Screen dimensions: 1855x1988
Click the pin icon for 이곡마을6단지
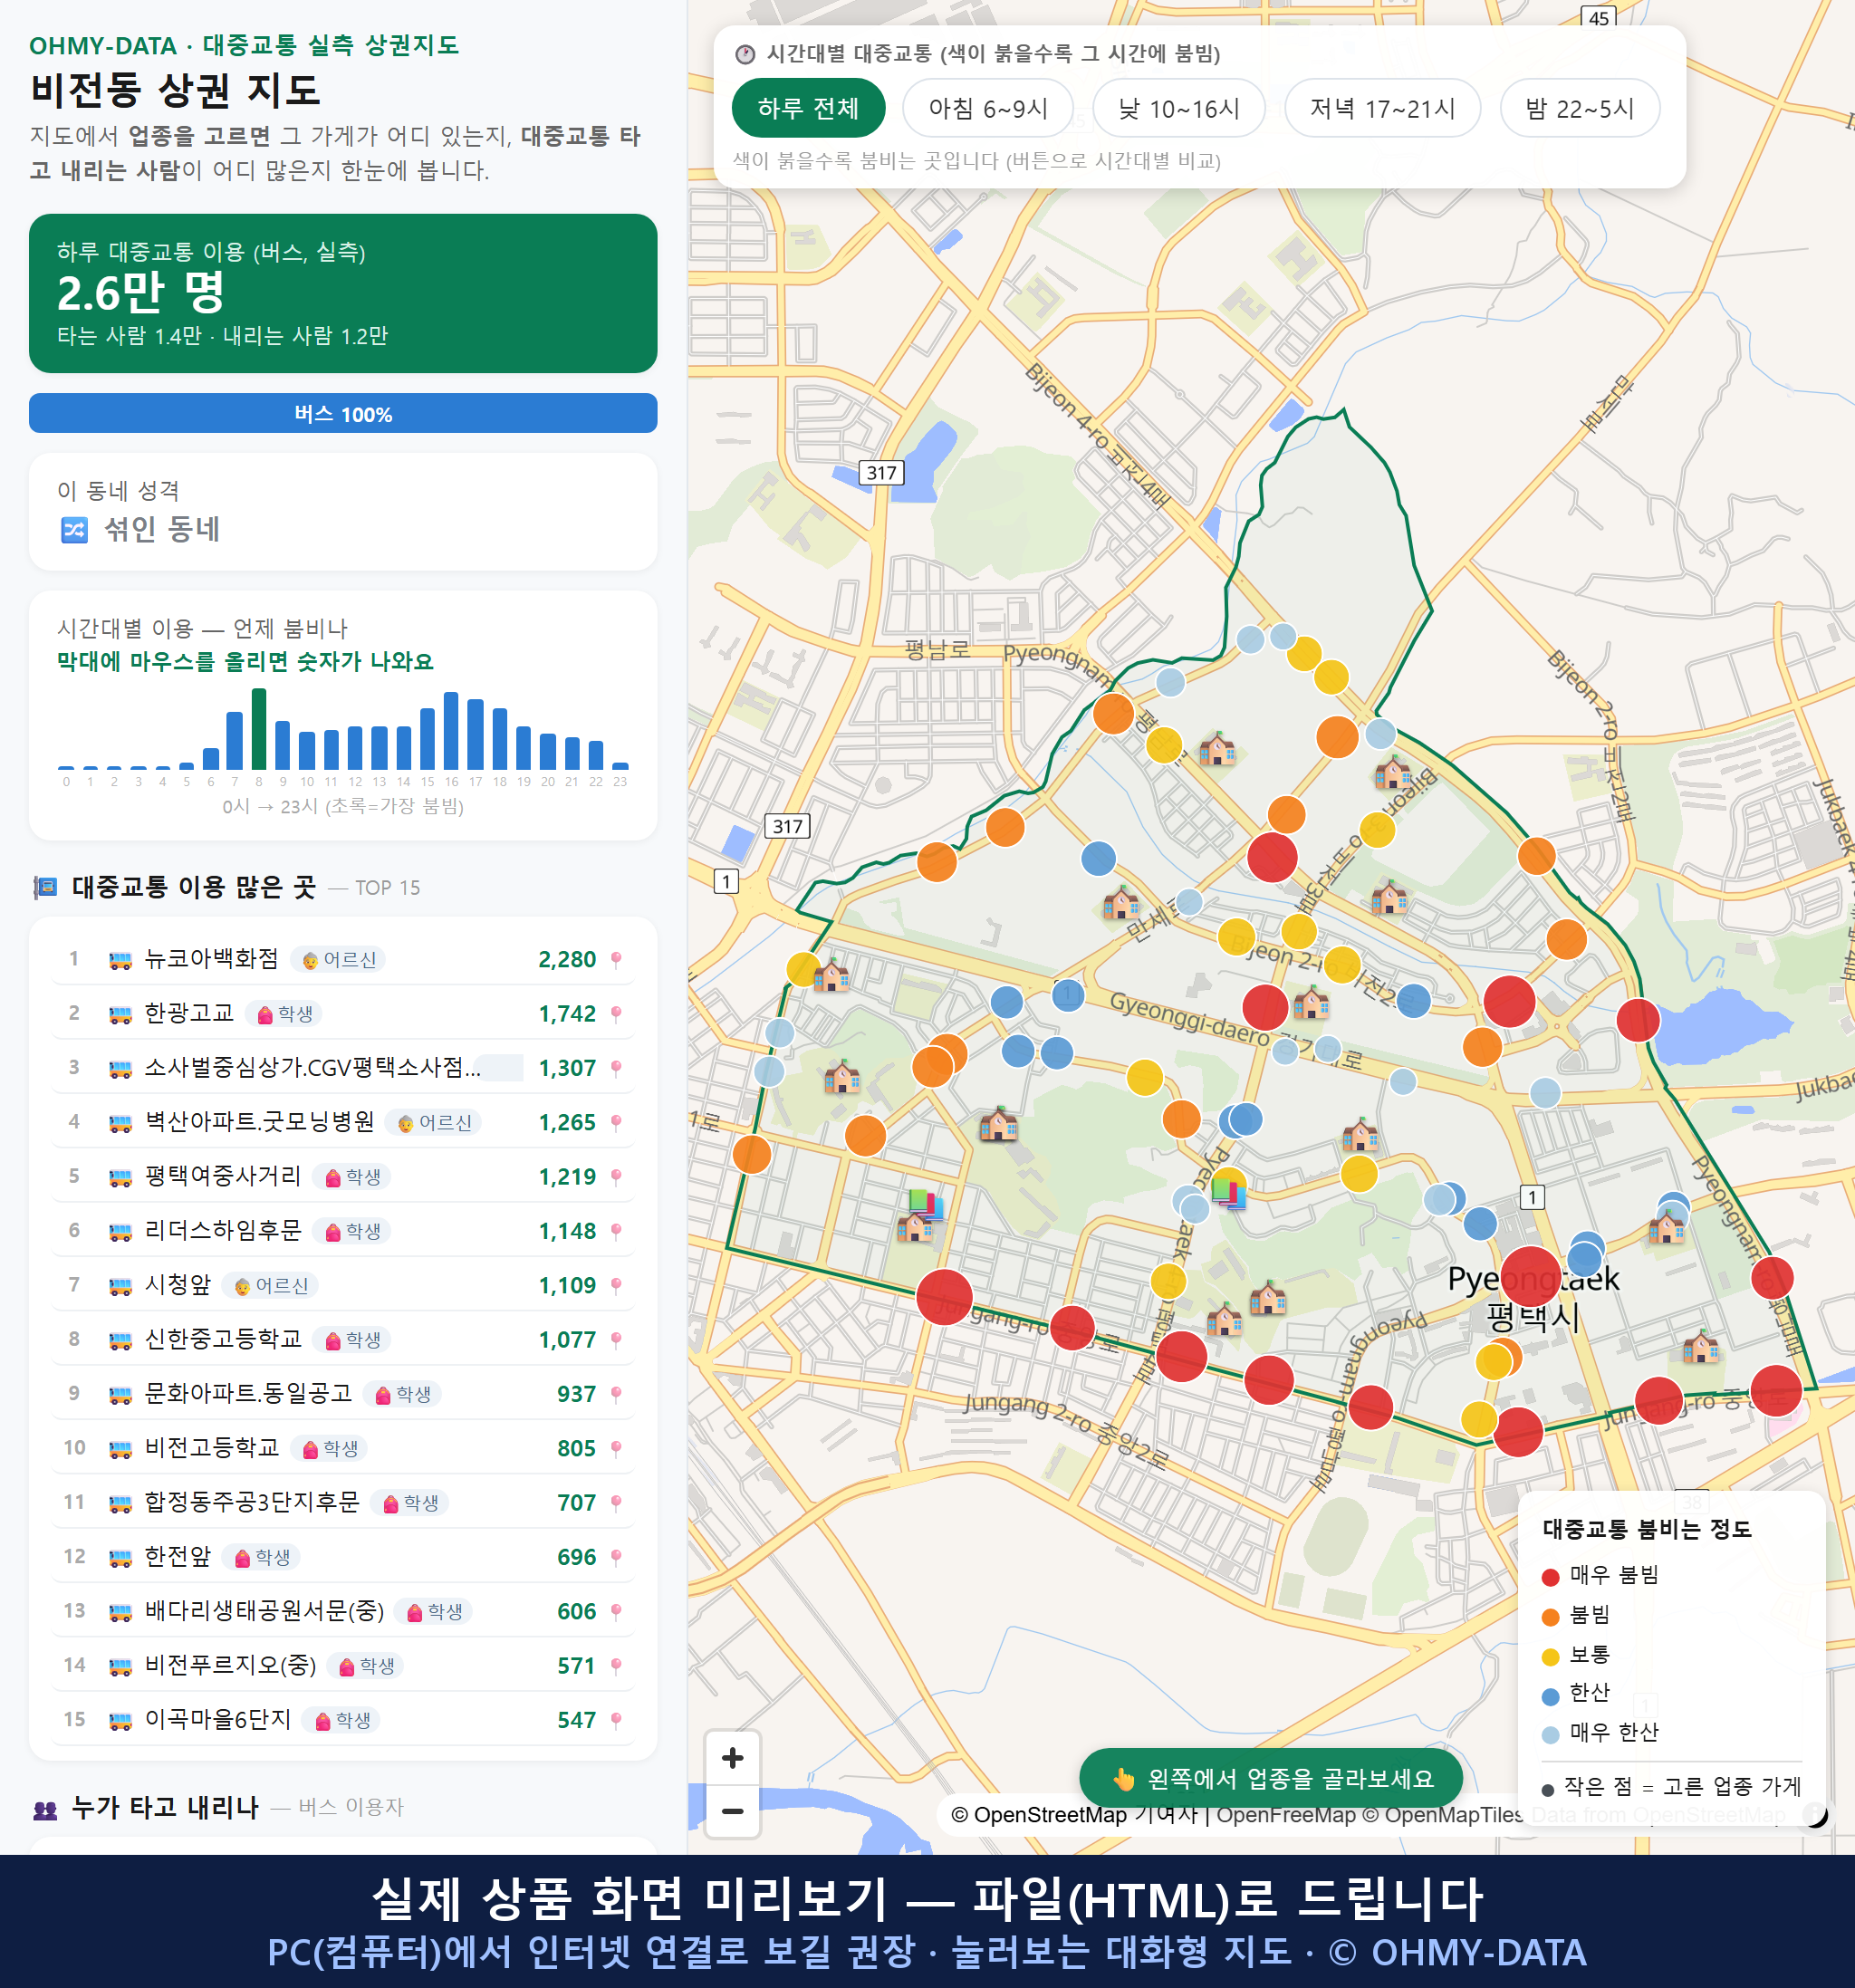(x=616, y=1720)
